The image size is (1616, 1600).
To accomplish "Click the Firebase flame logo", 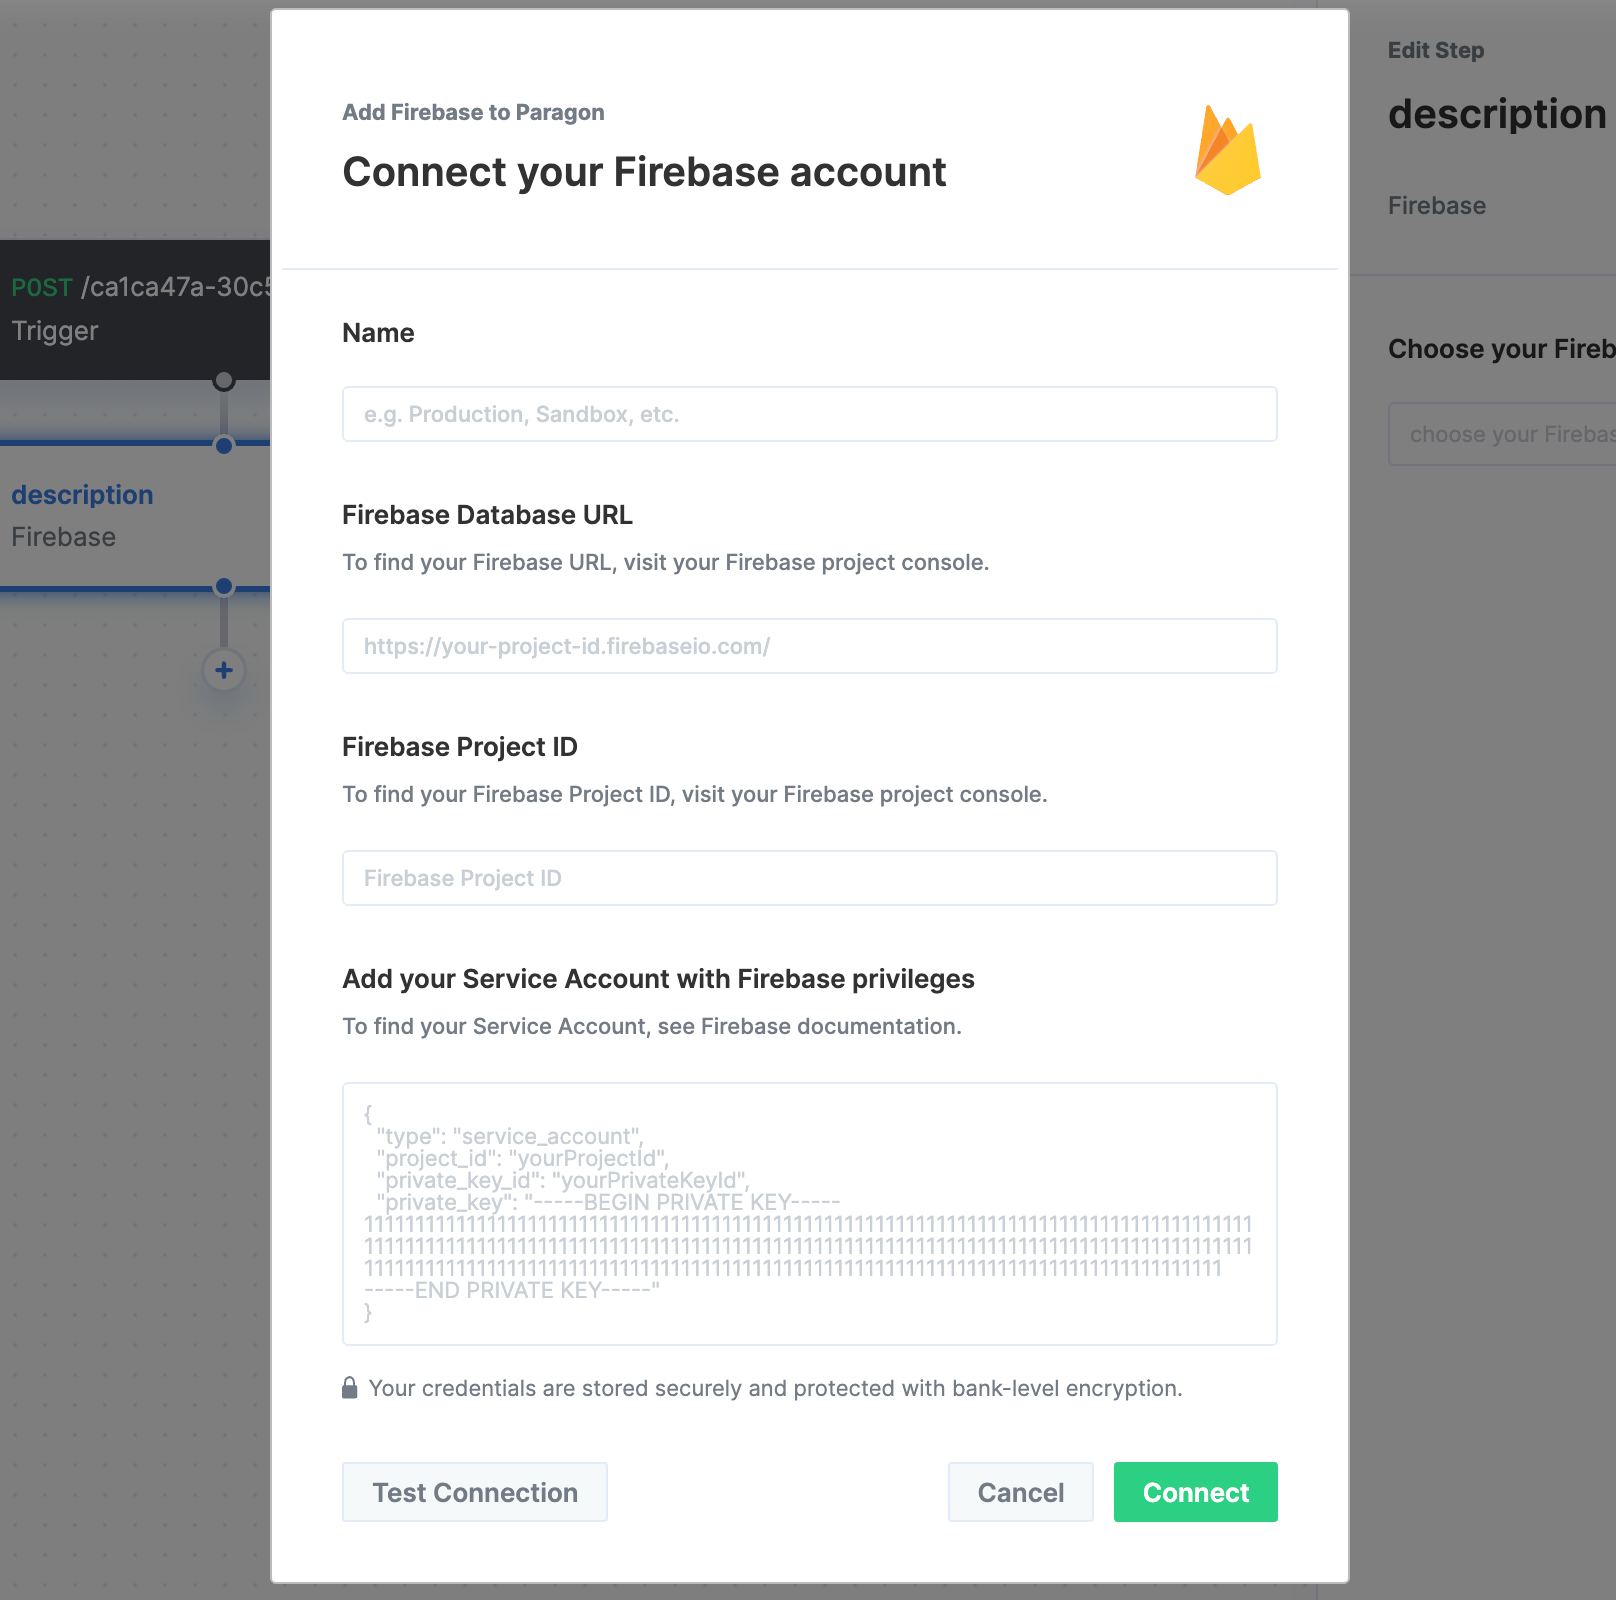I will tap(1227, 150).
